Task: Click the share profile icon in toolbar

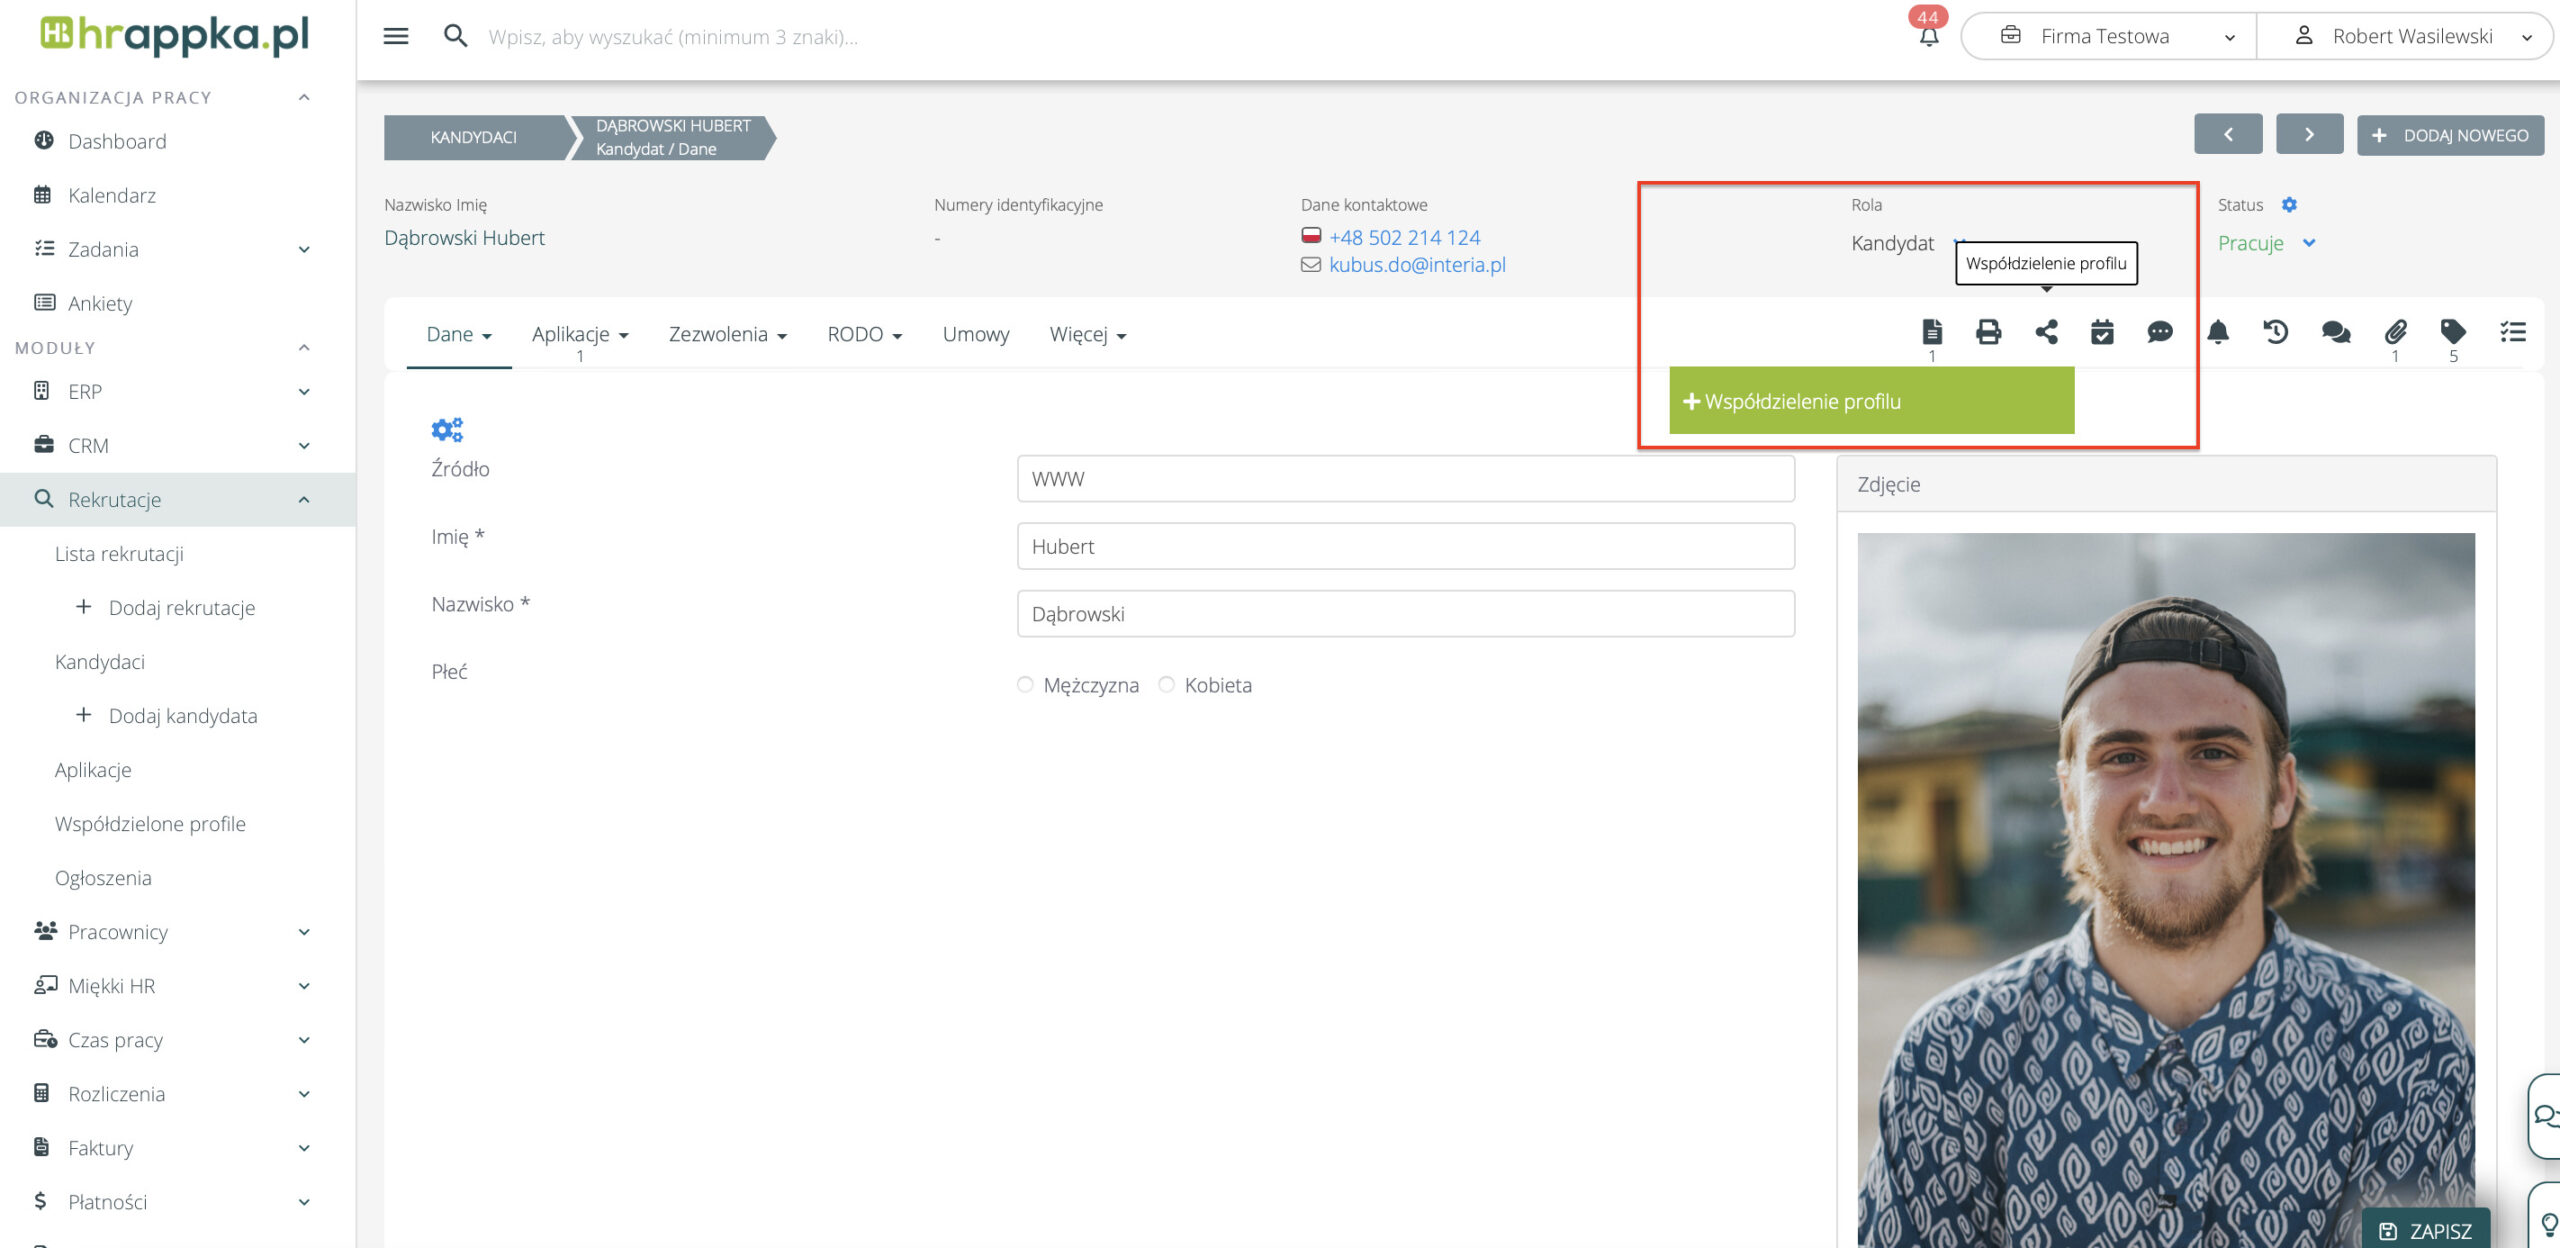Action: (2046, 332)
